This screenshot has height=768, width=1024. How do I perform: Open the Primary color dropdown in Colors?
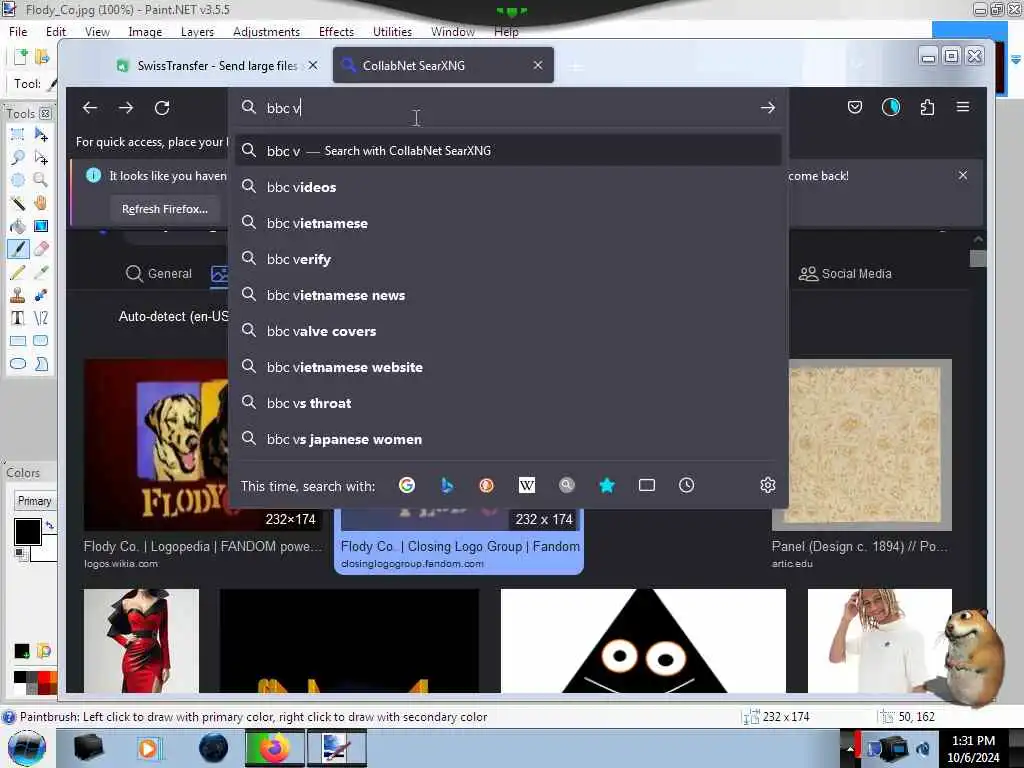tap(35, 501)
